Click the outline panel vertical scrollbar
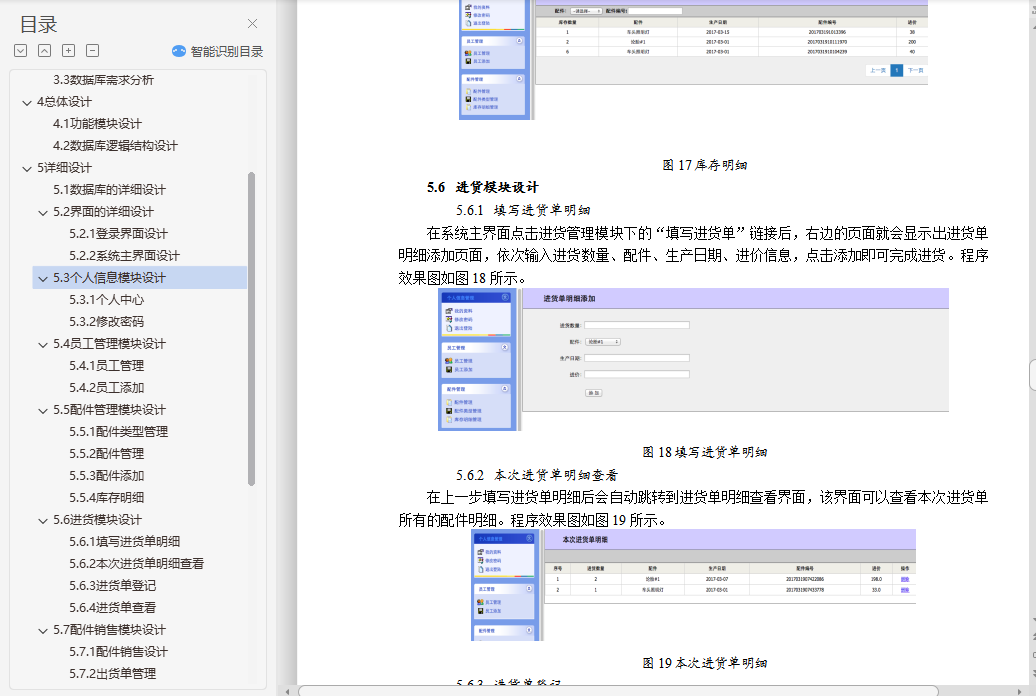The width and height of the screenshot is (1036, 696). [x=251, y=329]
